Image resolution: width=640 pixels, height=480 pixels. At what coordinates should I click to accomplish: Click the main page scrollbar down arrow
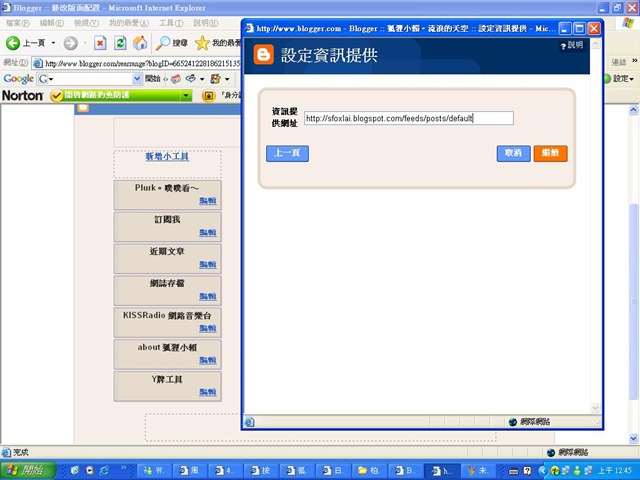tap(633, 439)
